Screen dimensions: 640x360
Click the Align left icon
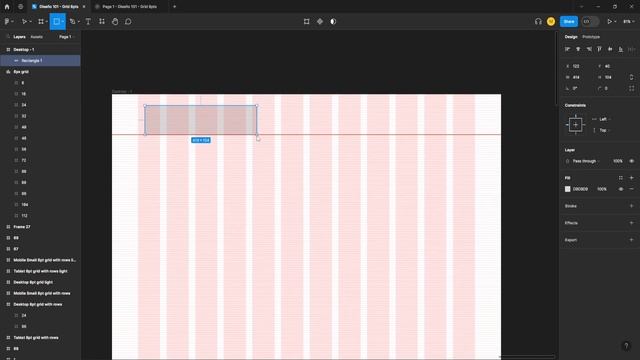[567, 49]
